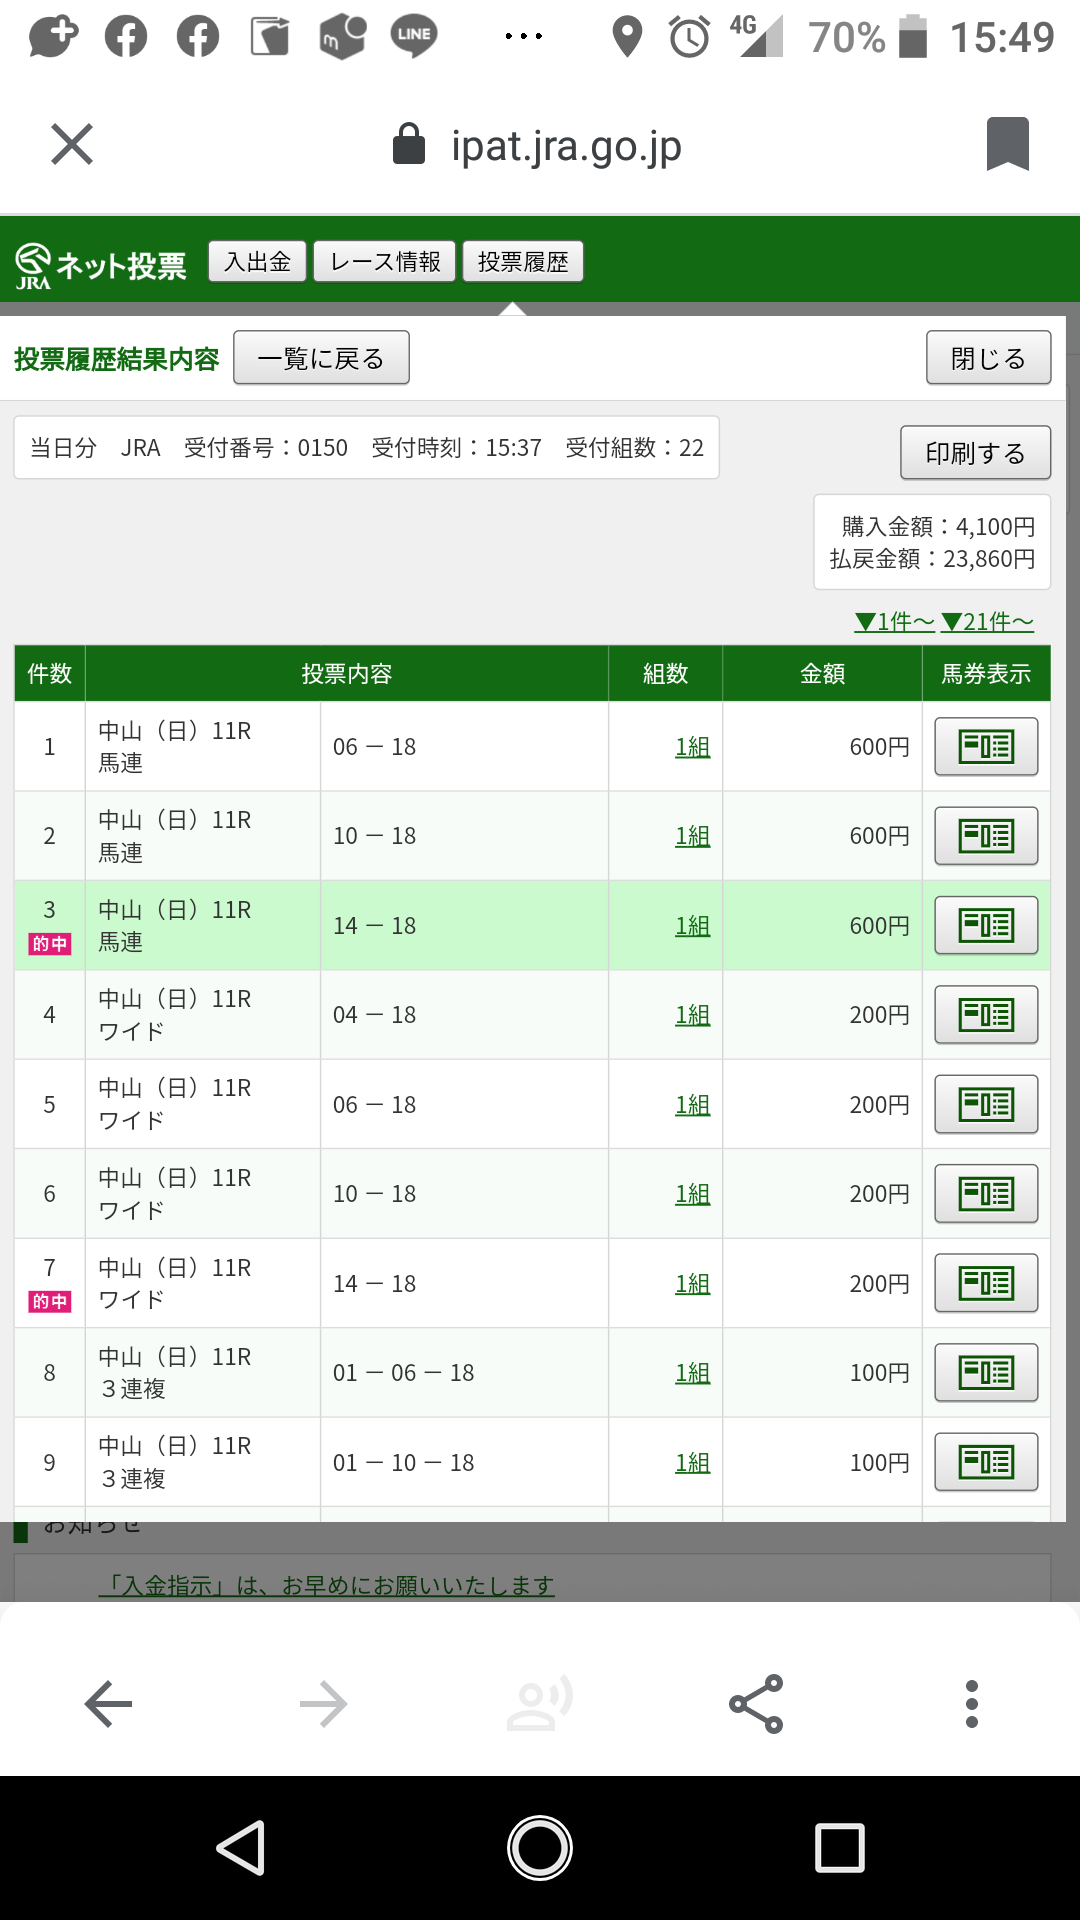
Task: Go back with browser left arrow
Action: coord(108,1704)
